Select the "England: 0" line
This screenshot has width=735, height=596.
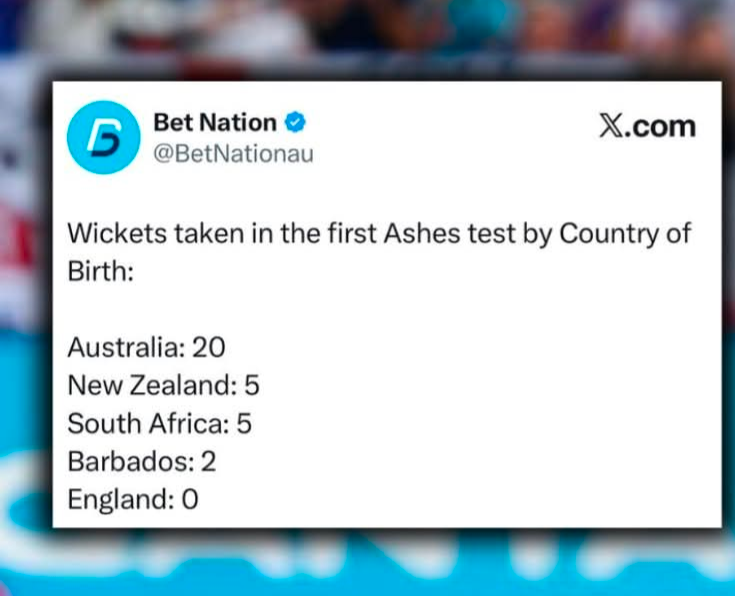132,499
